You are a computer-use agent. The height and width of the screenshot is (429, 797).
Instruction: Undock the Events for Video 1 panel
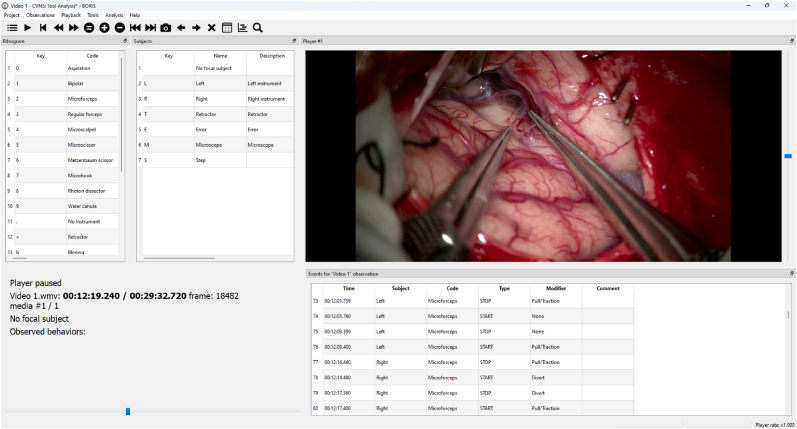[791, 273]
